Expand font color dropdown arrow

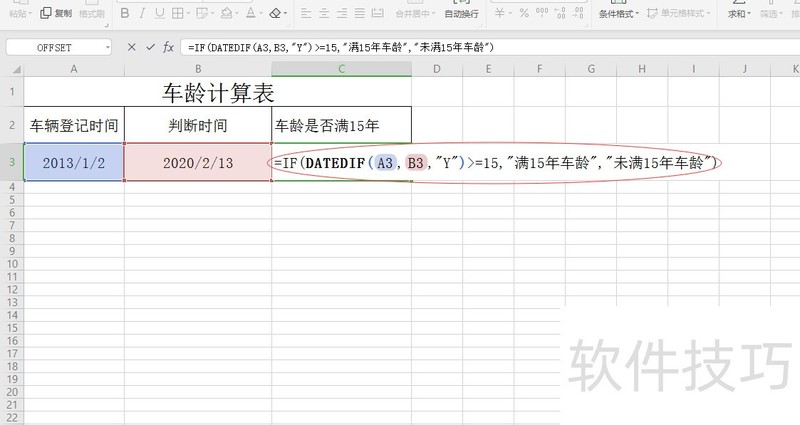[261, 14]
